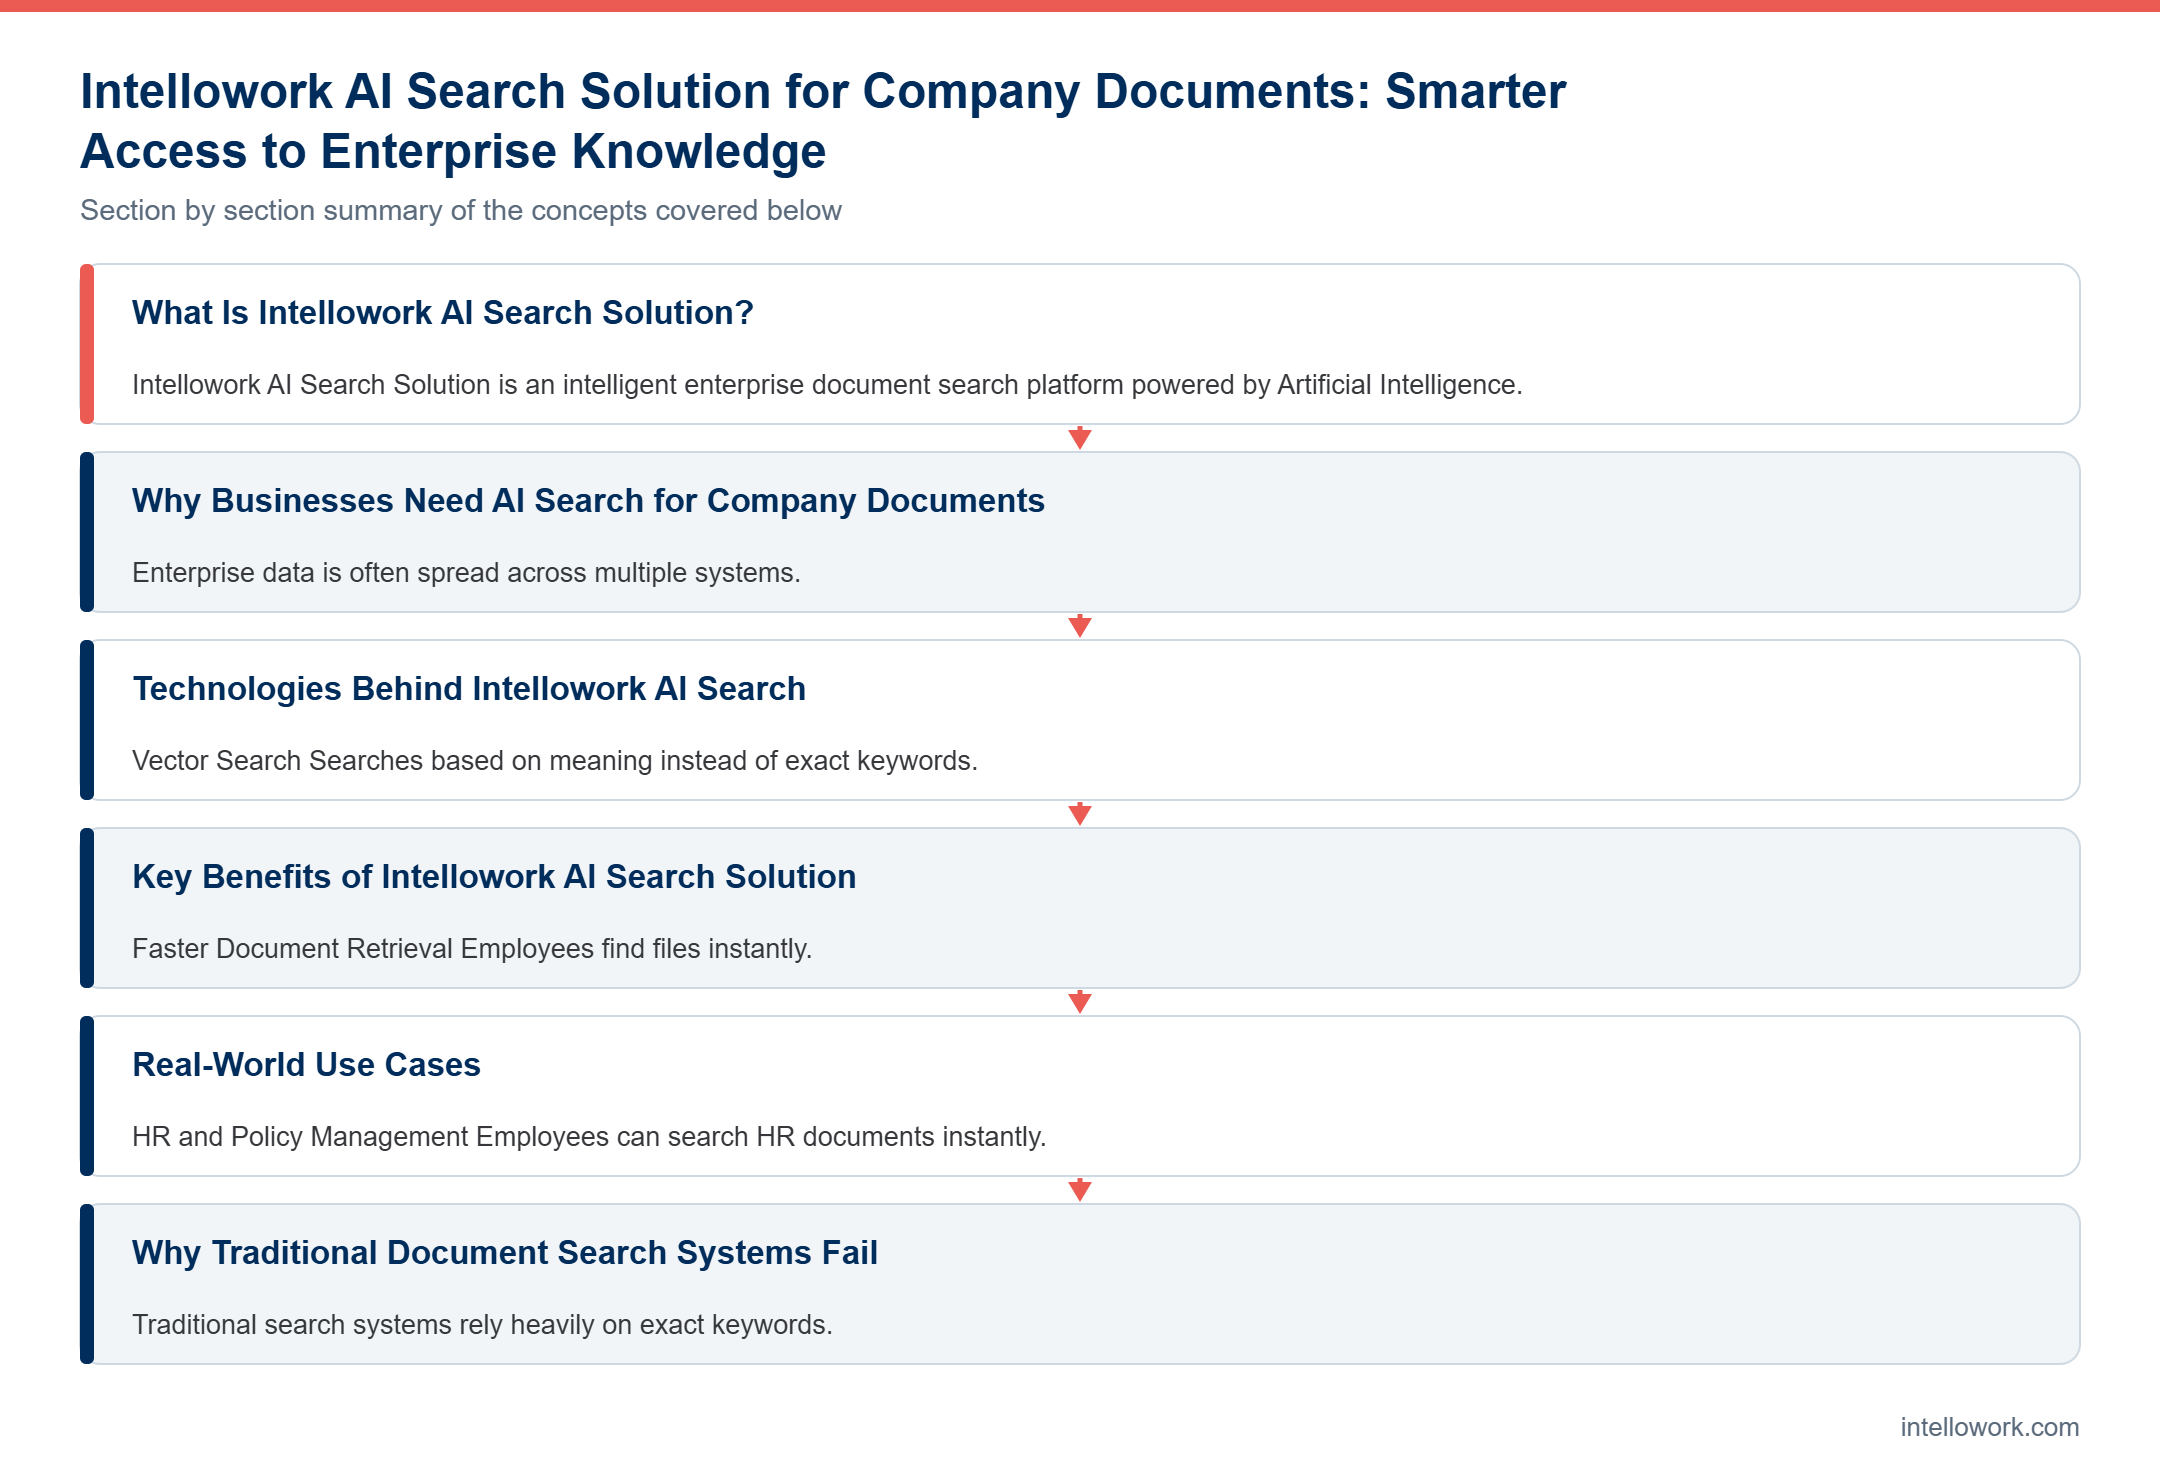Select the heading 'Why Traditional Document Search Systems Fail'
The width and height of the screenshot is (2160, 1476).
(x=505, y=1253)
